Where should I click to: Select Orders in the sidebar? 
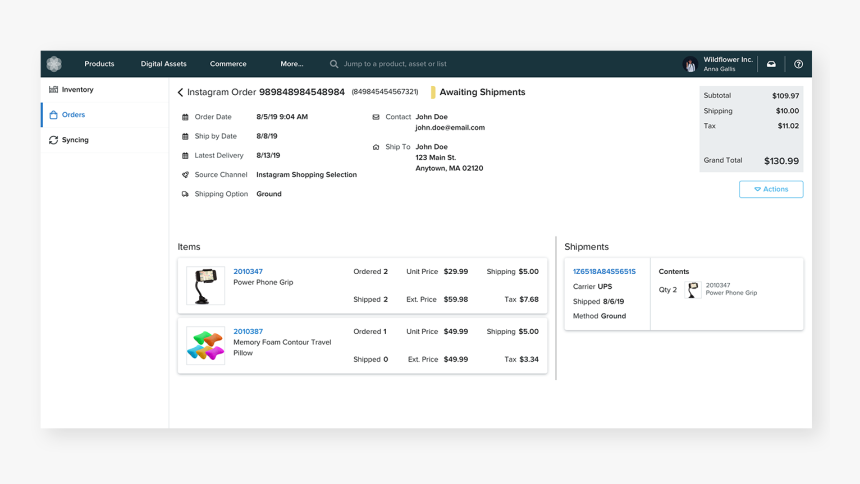point(73,115)
